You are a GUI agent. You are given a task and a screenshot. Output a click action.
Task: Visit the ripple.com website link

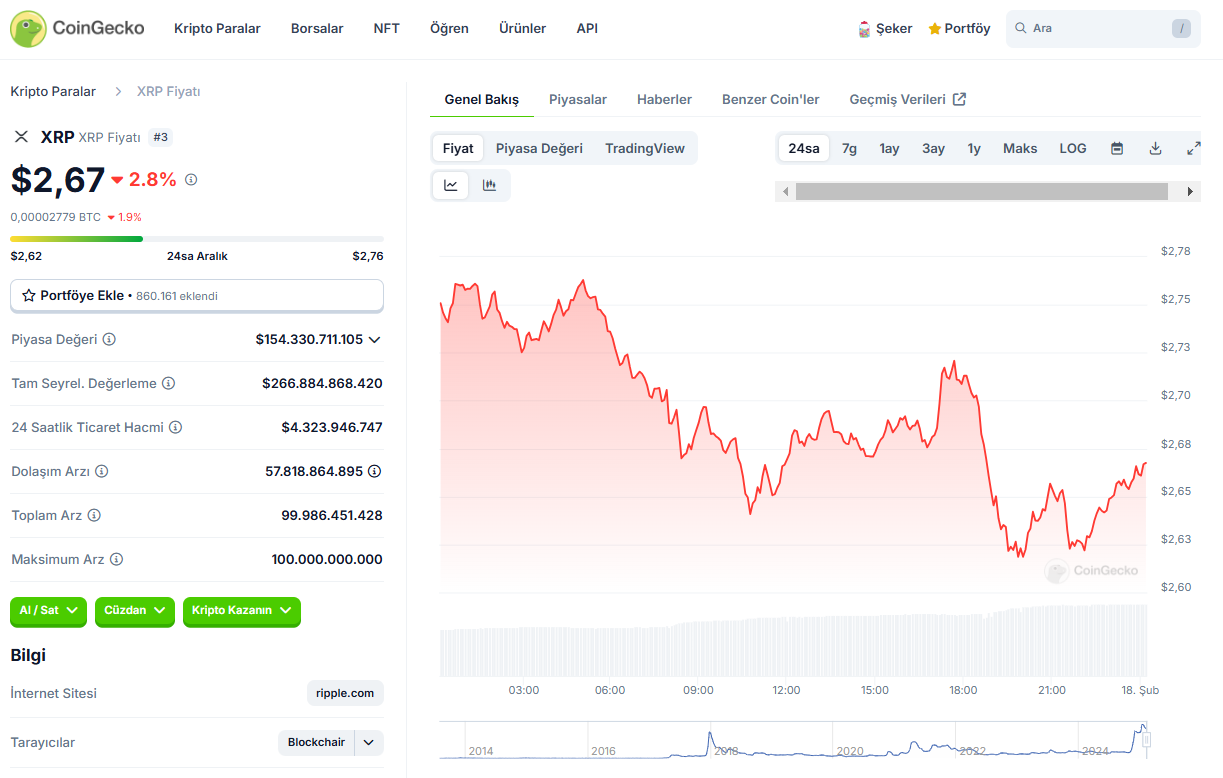point(345,693)
